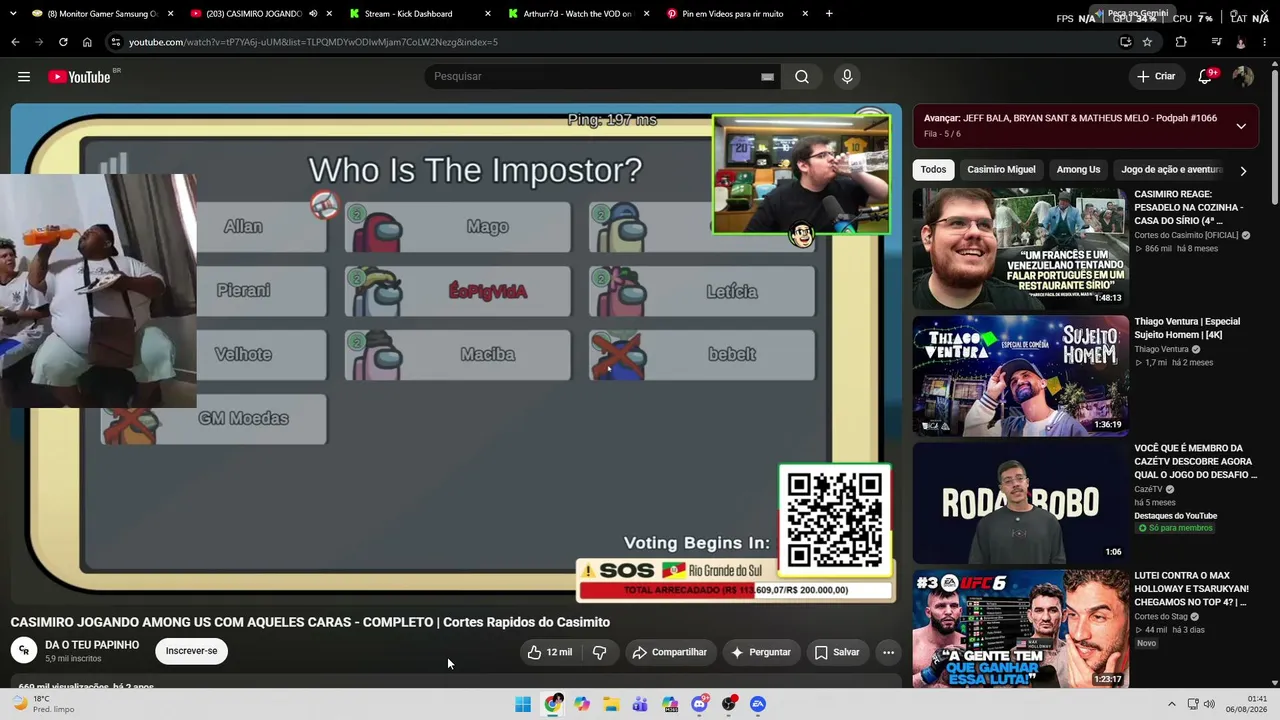
Task: Open the browser media controls
Action: (1216, 42)
